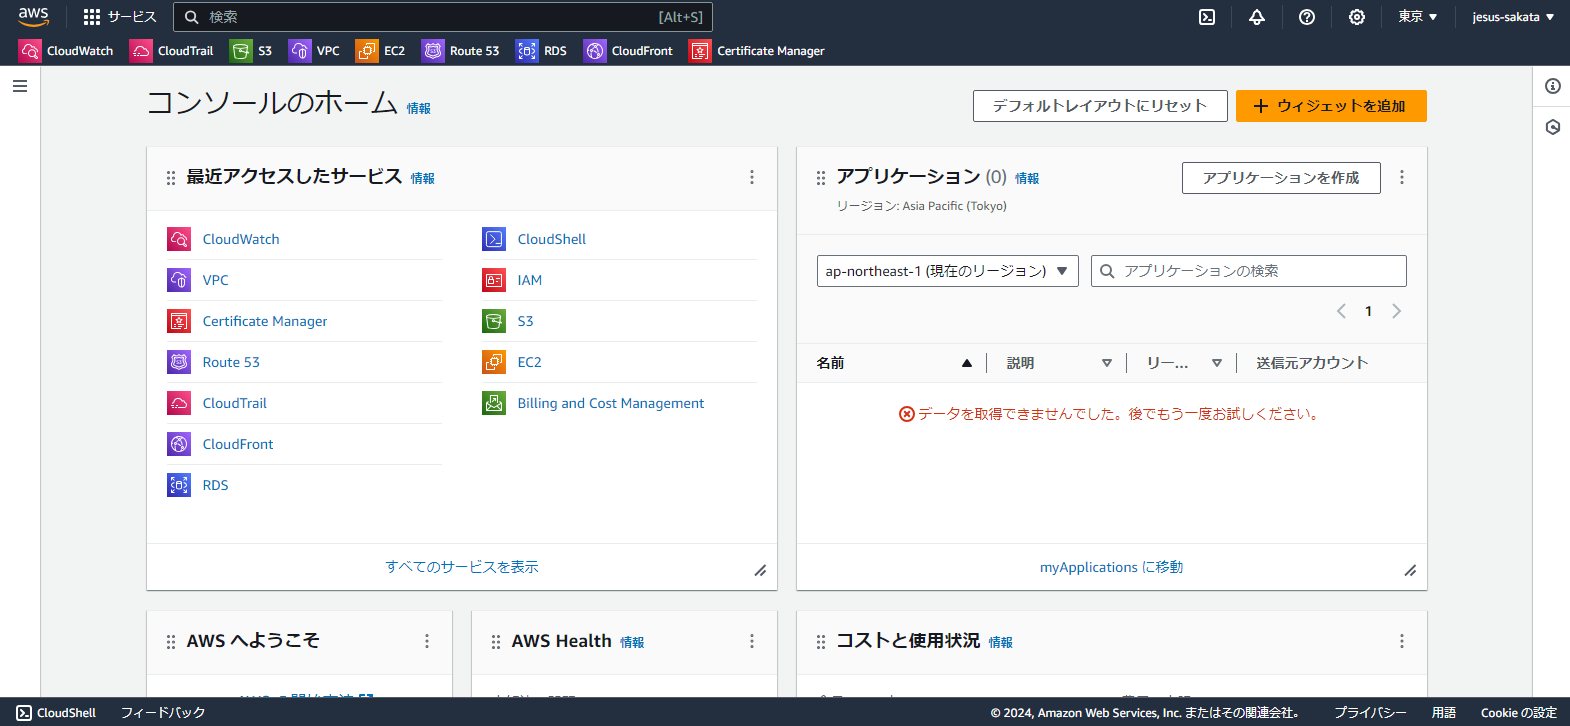
Task: Open options menu of AWS Health widget
Action: (x=752, y=641)
